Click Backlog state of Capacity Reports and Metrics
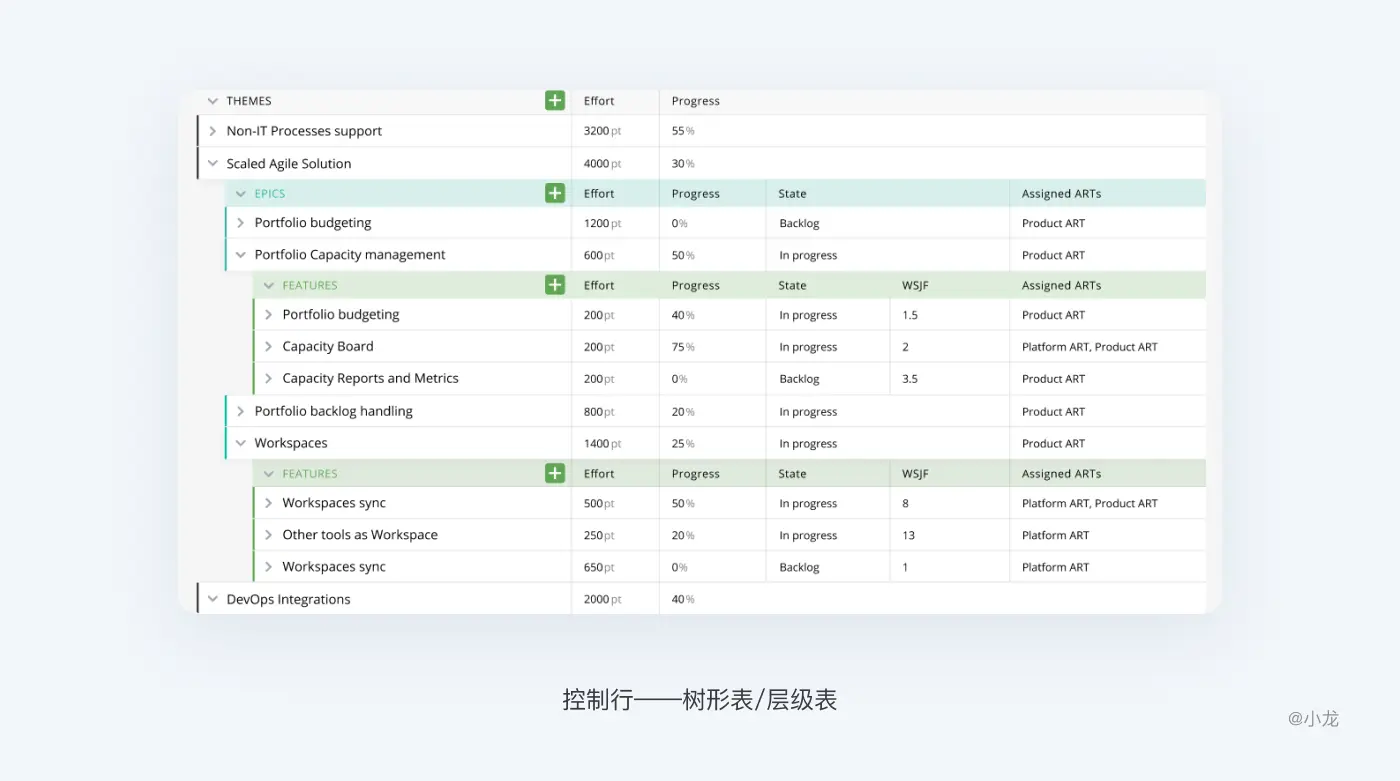 click(x=799, y=379)
